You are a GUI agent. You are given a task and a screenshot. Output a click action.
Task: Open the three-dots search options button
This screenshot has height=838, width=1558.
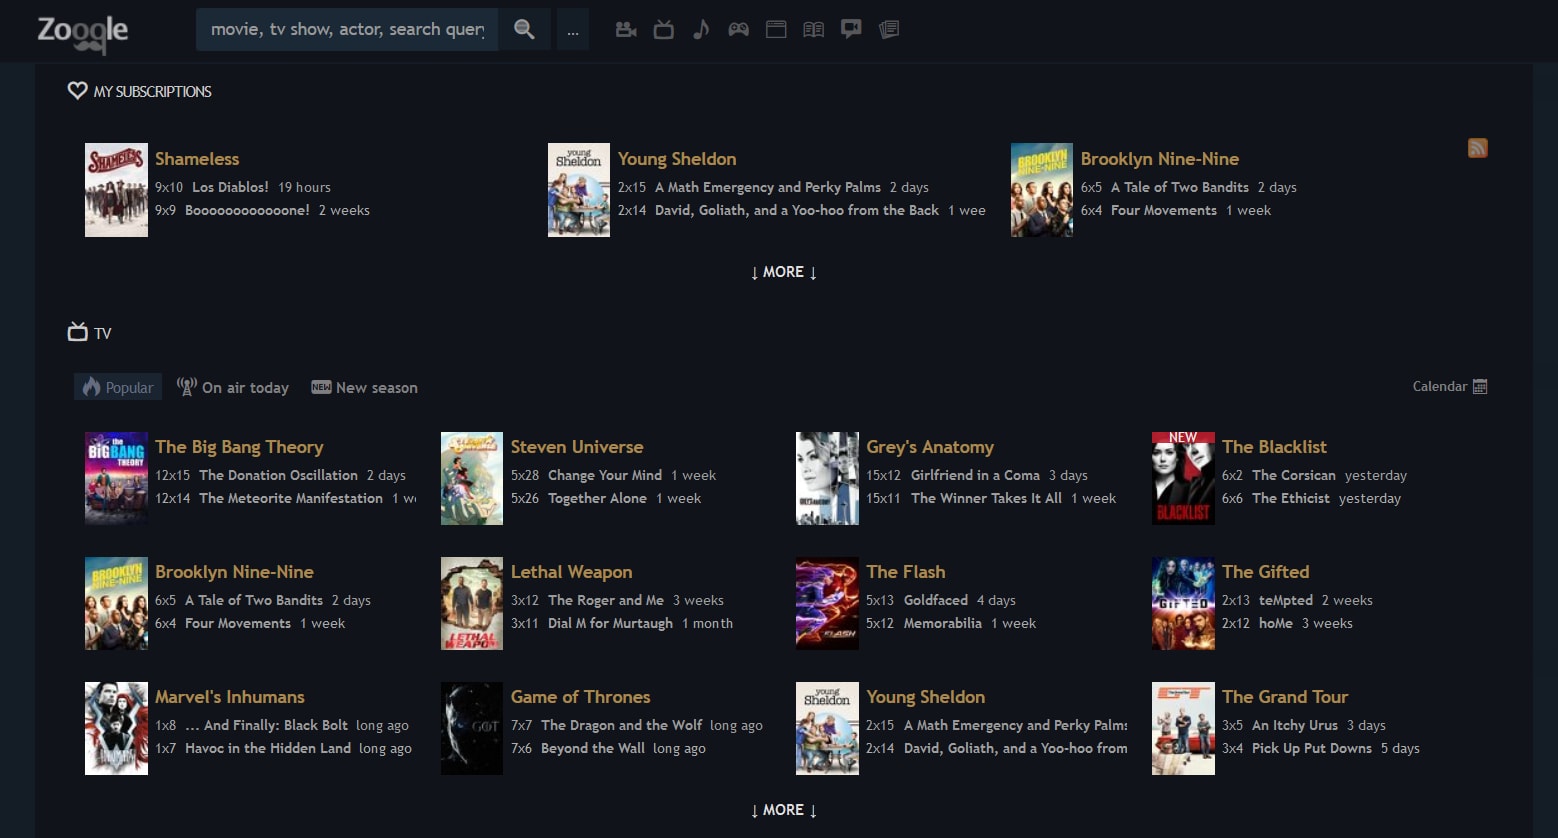[572, 30]
